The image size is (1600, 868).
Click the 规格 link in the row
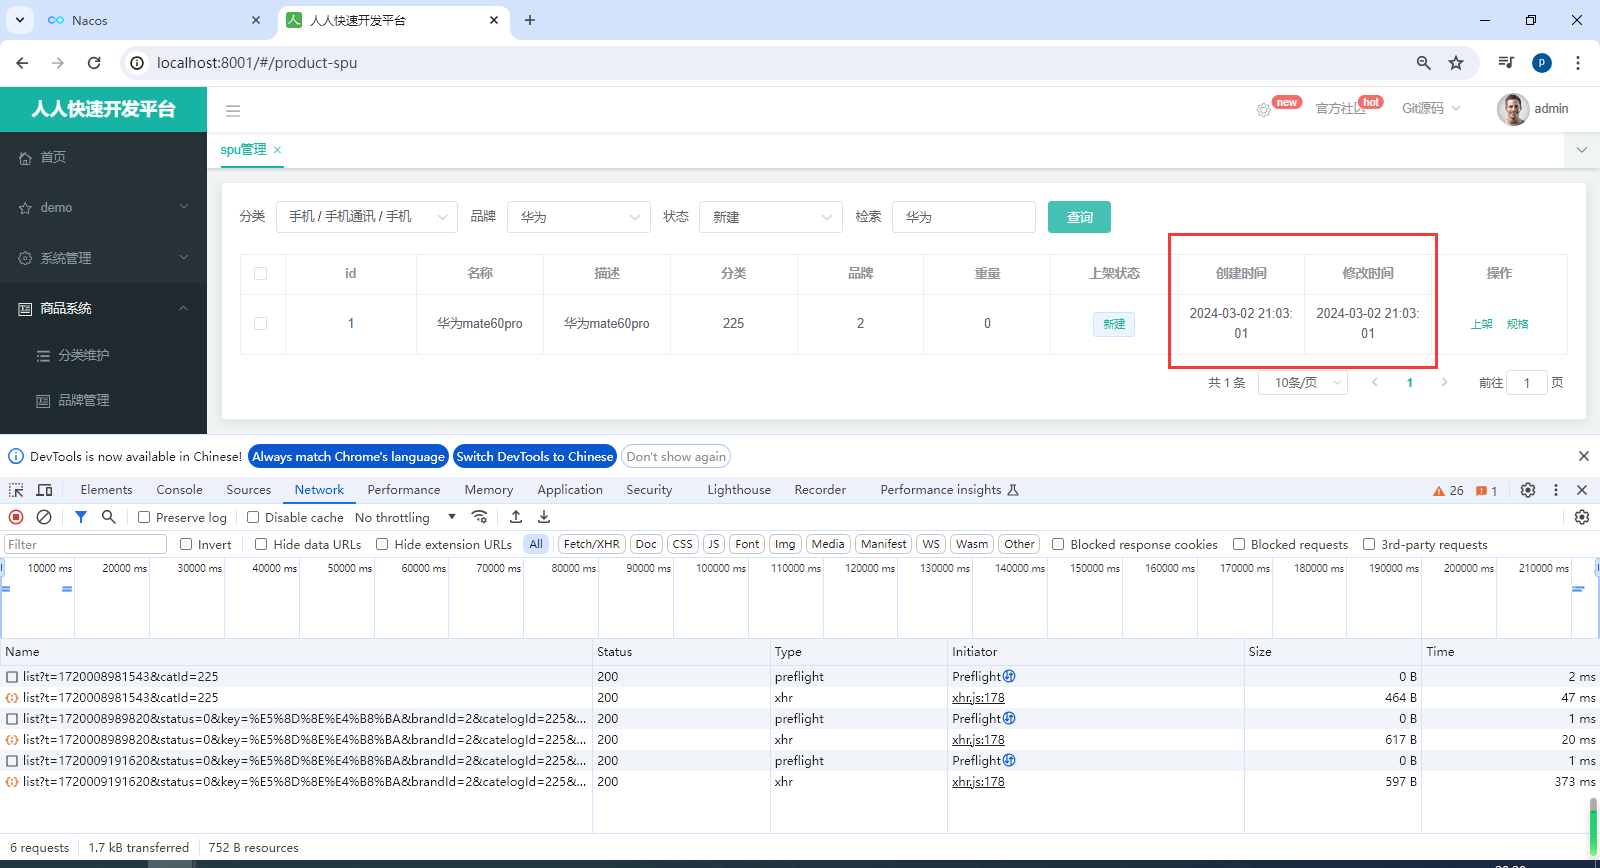1517,324
